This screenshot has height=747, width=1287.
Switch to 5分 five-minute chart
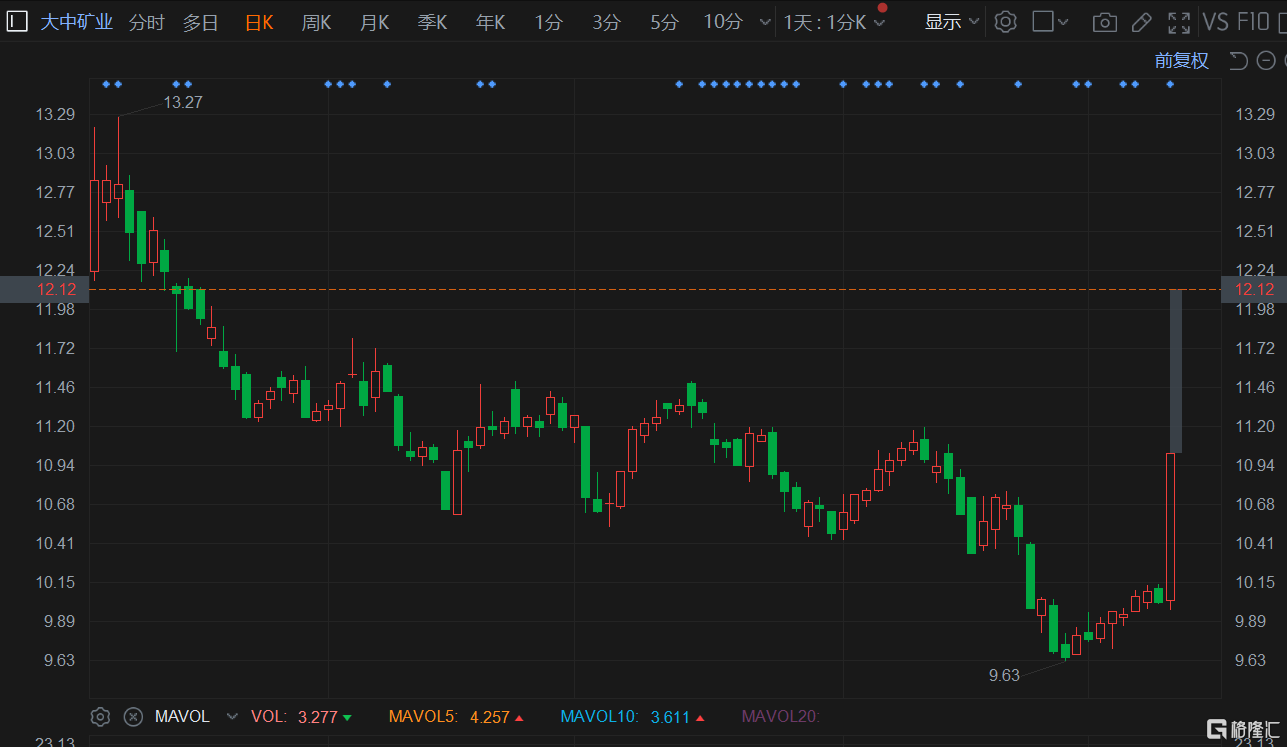[664, 22]
